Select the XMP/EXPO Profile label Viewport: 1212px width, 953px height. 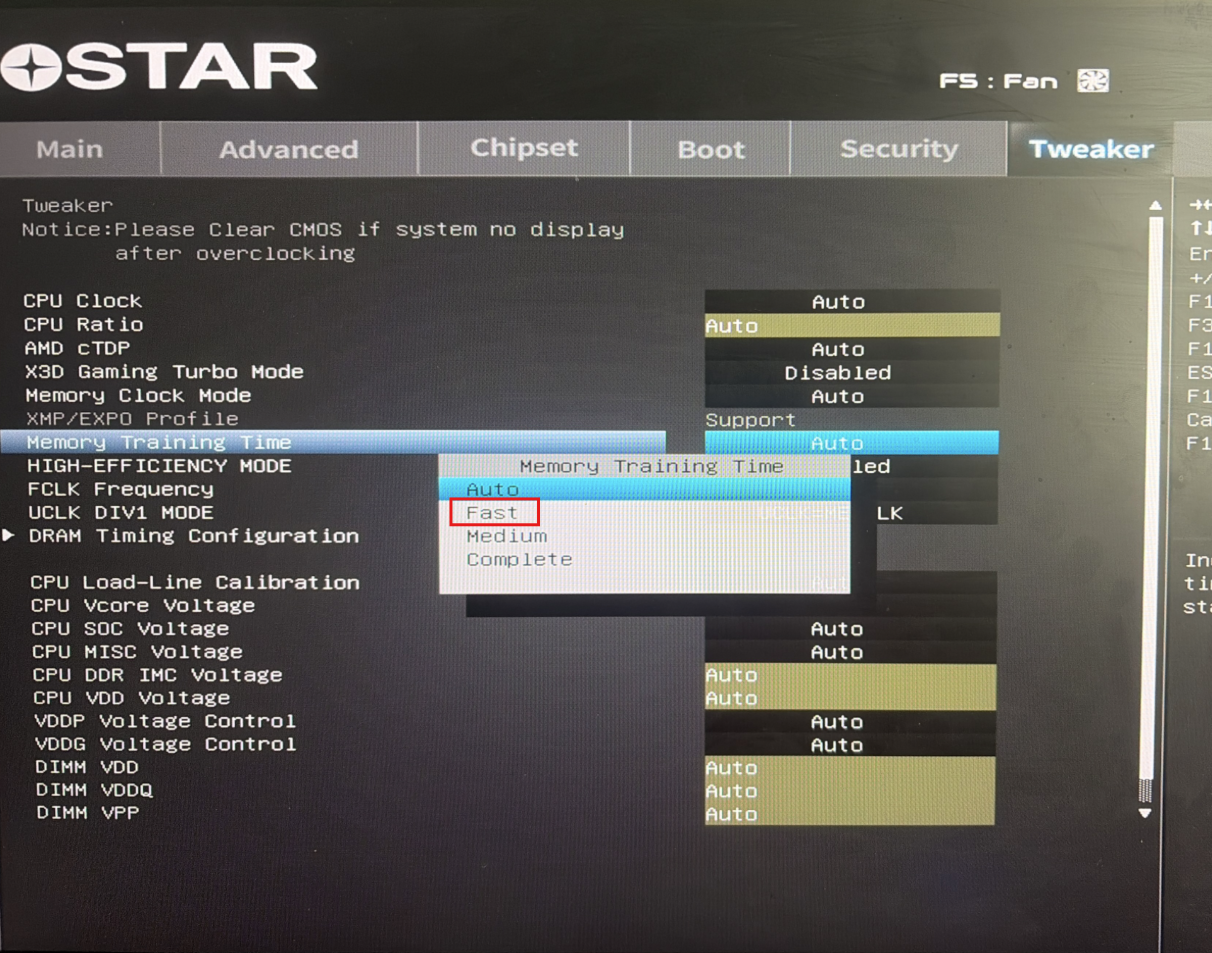(x=132, y=418)
